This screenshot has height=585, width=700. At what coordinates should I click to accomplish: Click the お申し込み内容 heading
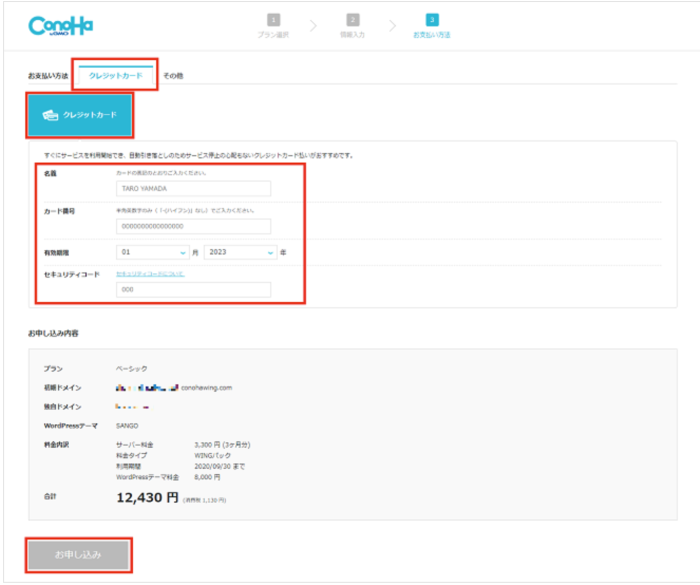[x=53, y=333]
